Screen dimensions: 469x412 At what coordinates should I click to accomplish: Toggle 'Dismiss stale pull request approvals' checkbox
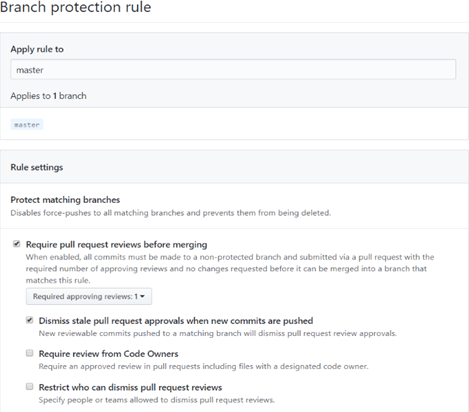30,320
